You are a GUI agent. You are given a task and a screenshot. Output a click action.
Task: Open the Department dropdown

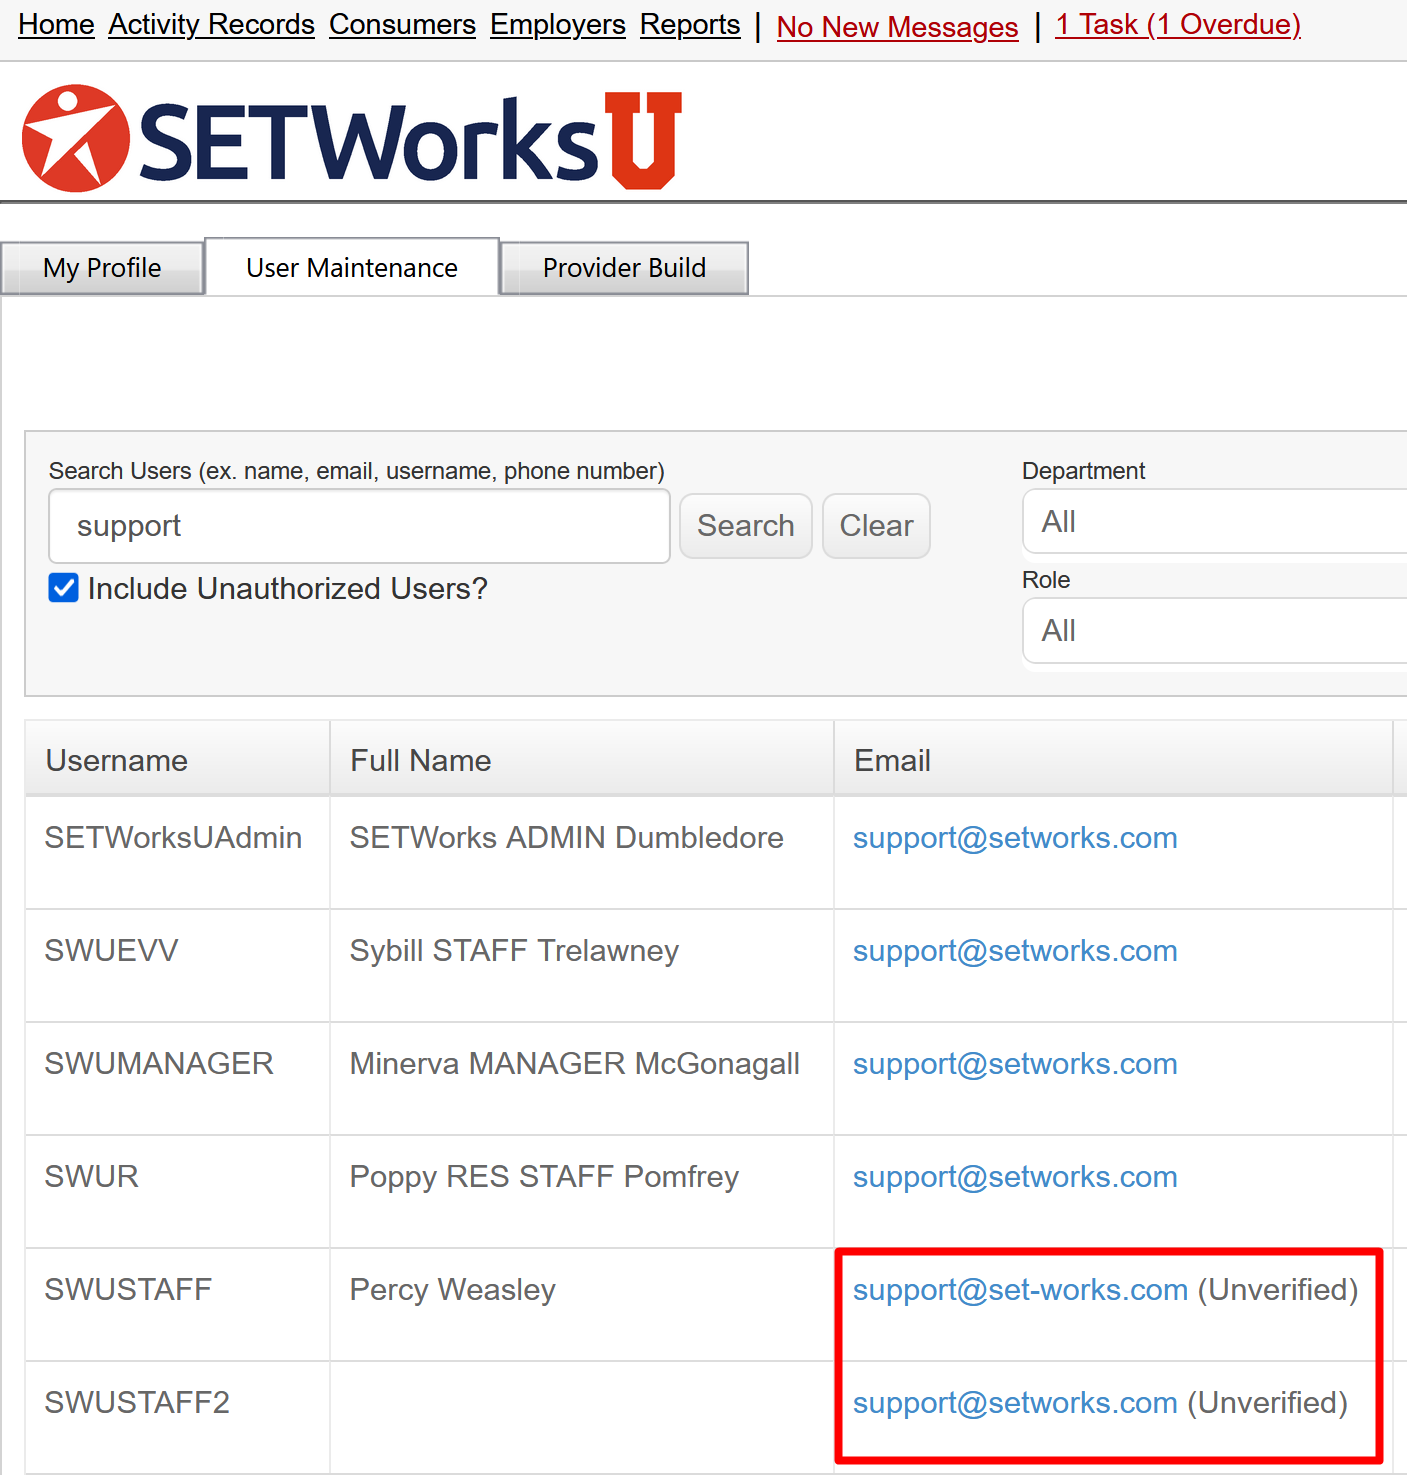(1214, 521)
